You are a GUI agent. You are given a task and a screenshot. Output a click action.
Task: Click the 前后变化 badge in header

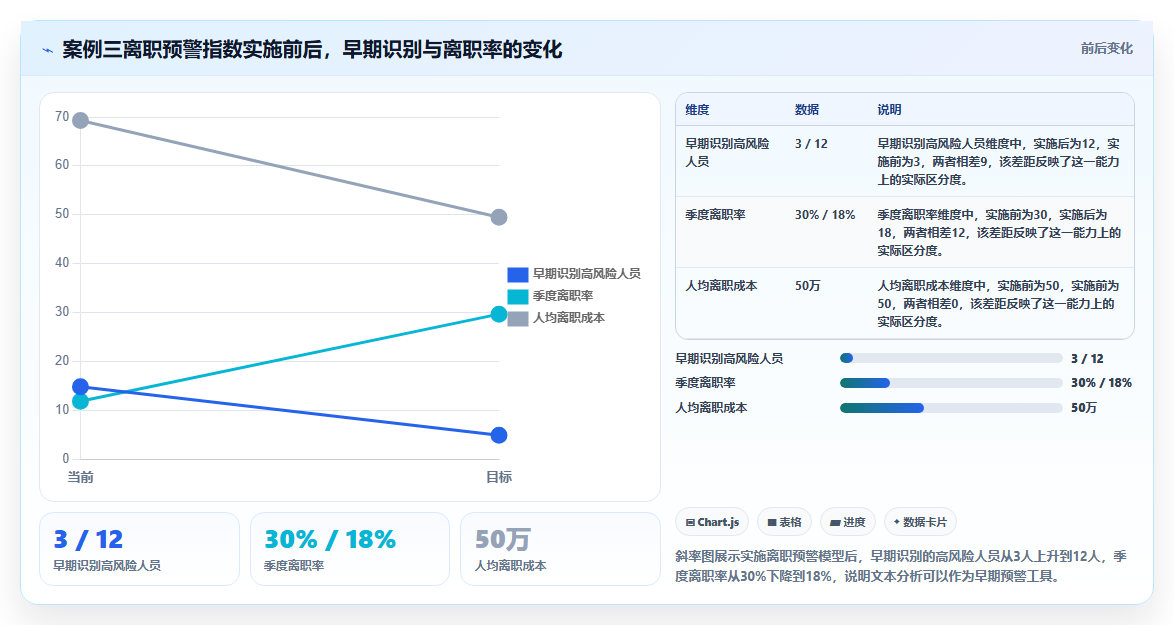(1106, 49)
